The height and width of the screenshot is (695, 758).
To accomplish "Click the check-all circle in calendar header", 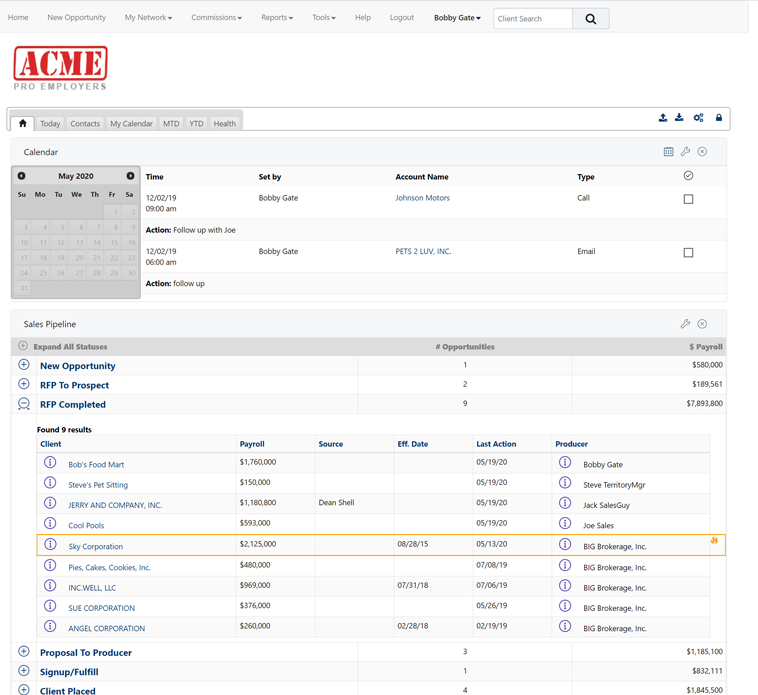I will pyautogui.click(x=688, y=176).
